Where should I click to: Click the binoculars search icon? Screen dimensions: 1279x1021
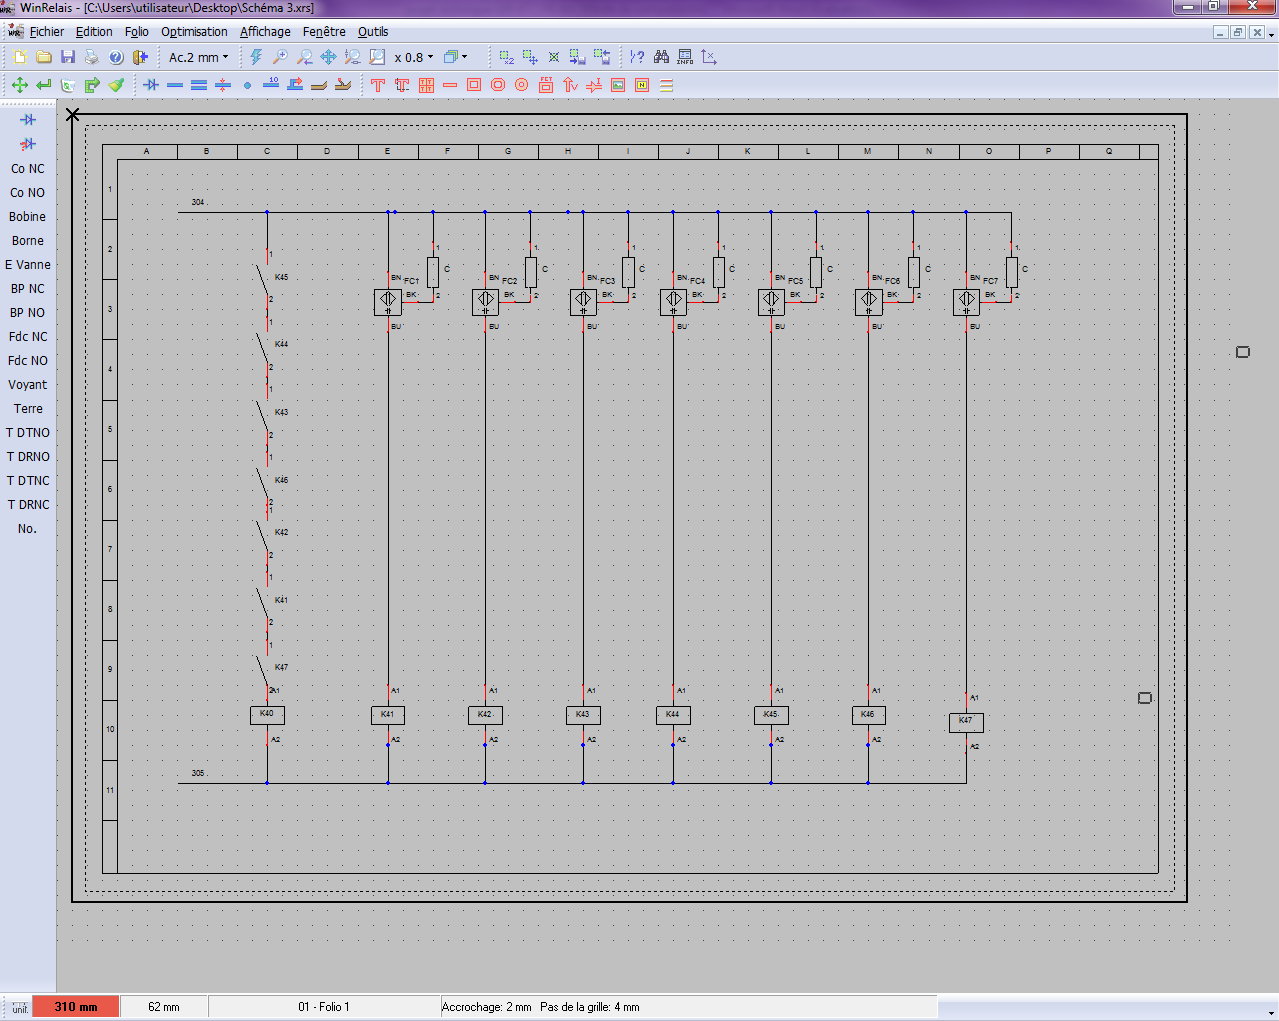[x=661, y=57]
